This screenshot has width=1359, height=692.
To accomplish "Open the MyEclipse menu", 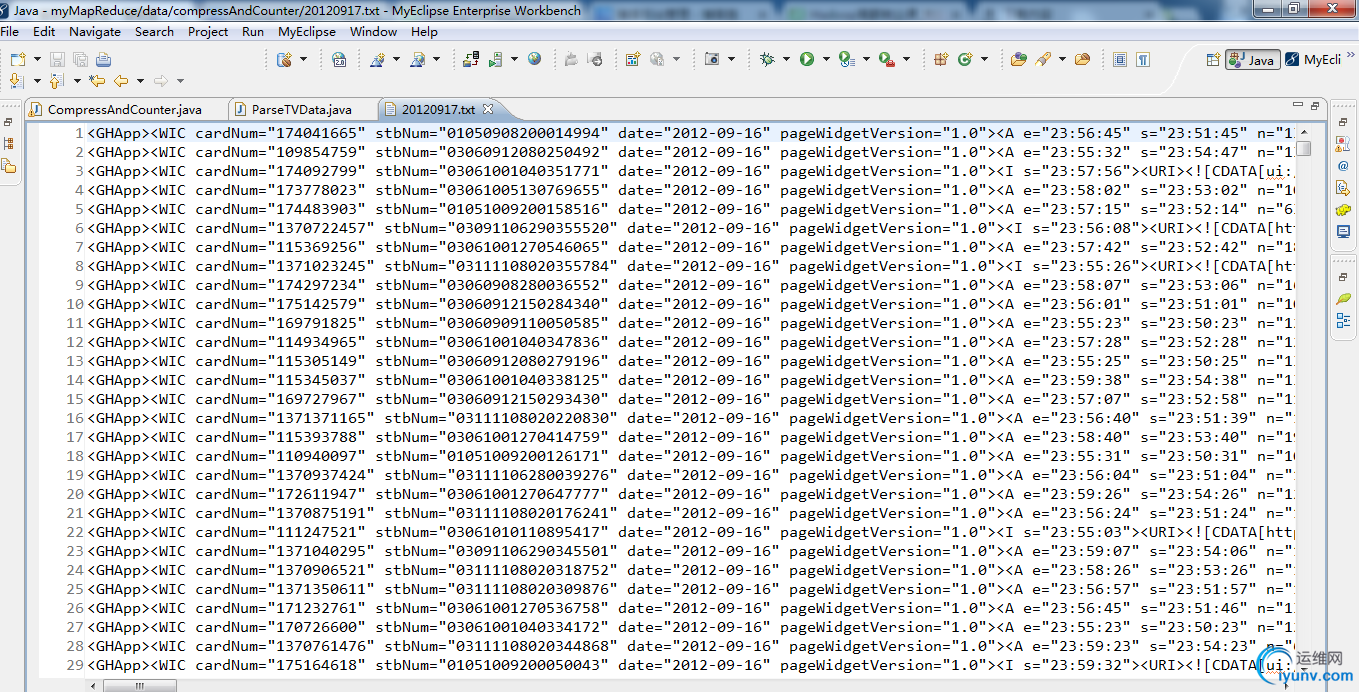I will click(x=307, y=31).
